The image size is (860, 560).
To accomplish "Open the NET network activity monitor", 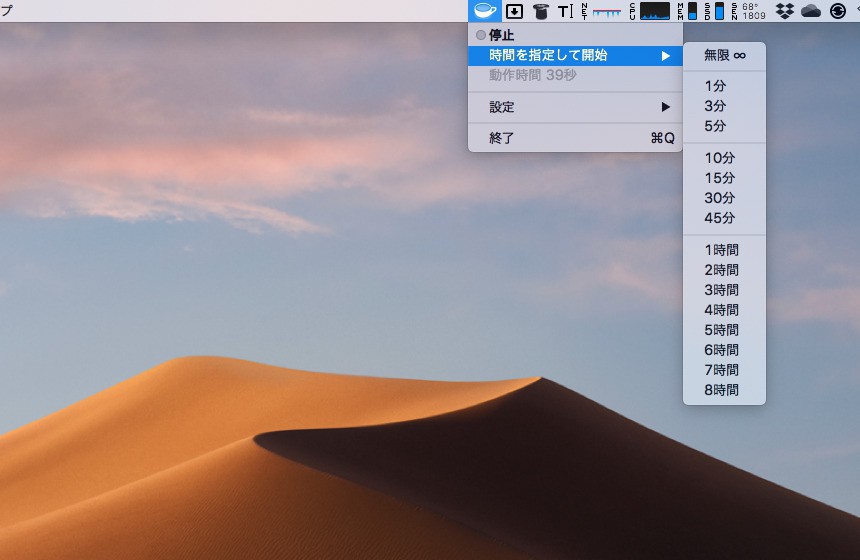I will click(x=600, y=11).
